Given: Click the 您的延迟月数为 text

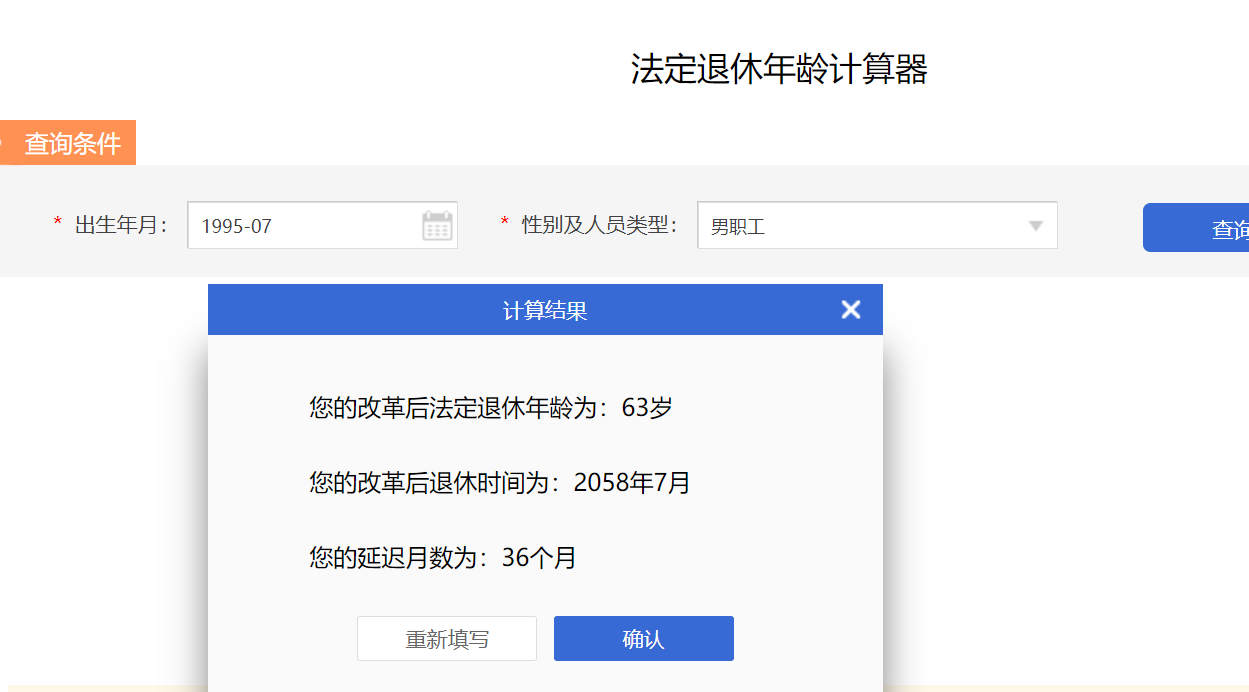Looking at the screenshot, I should pyautogui.click(x=404, y=558).
